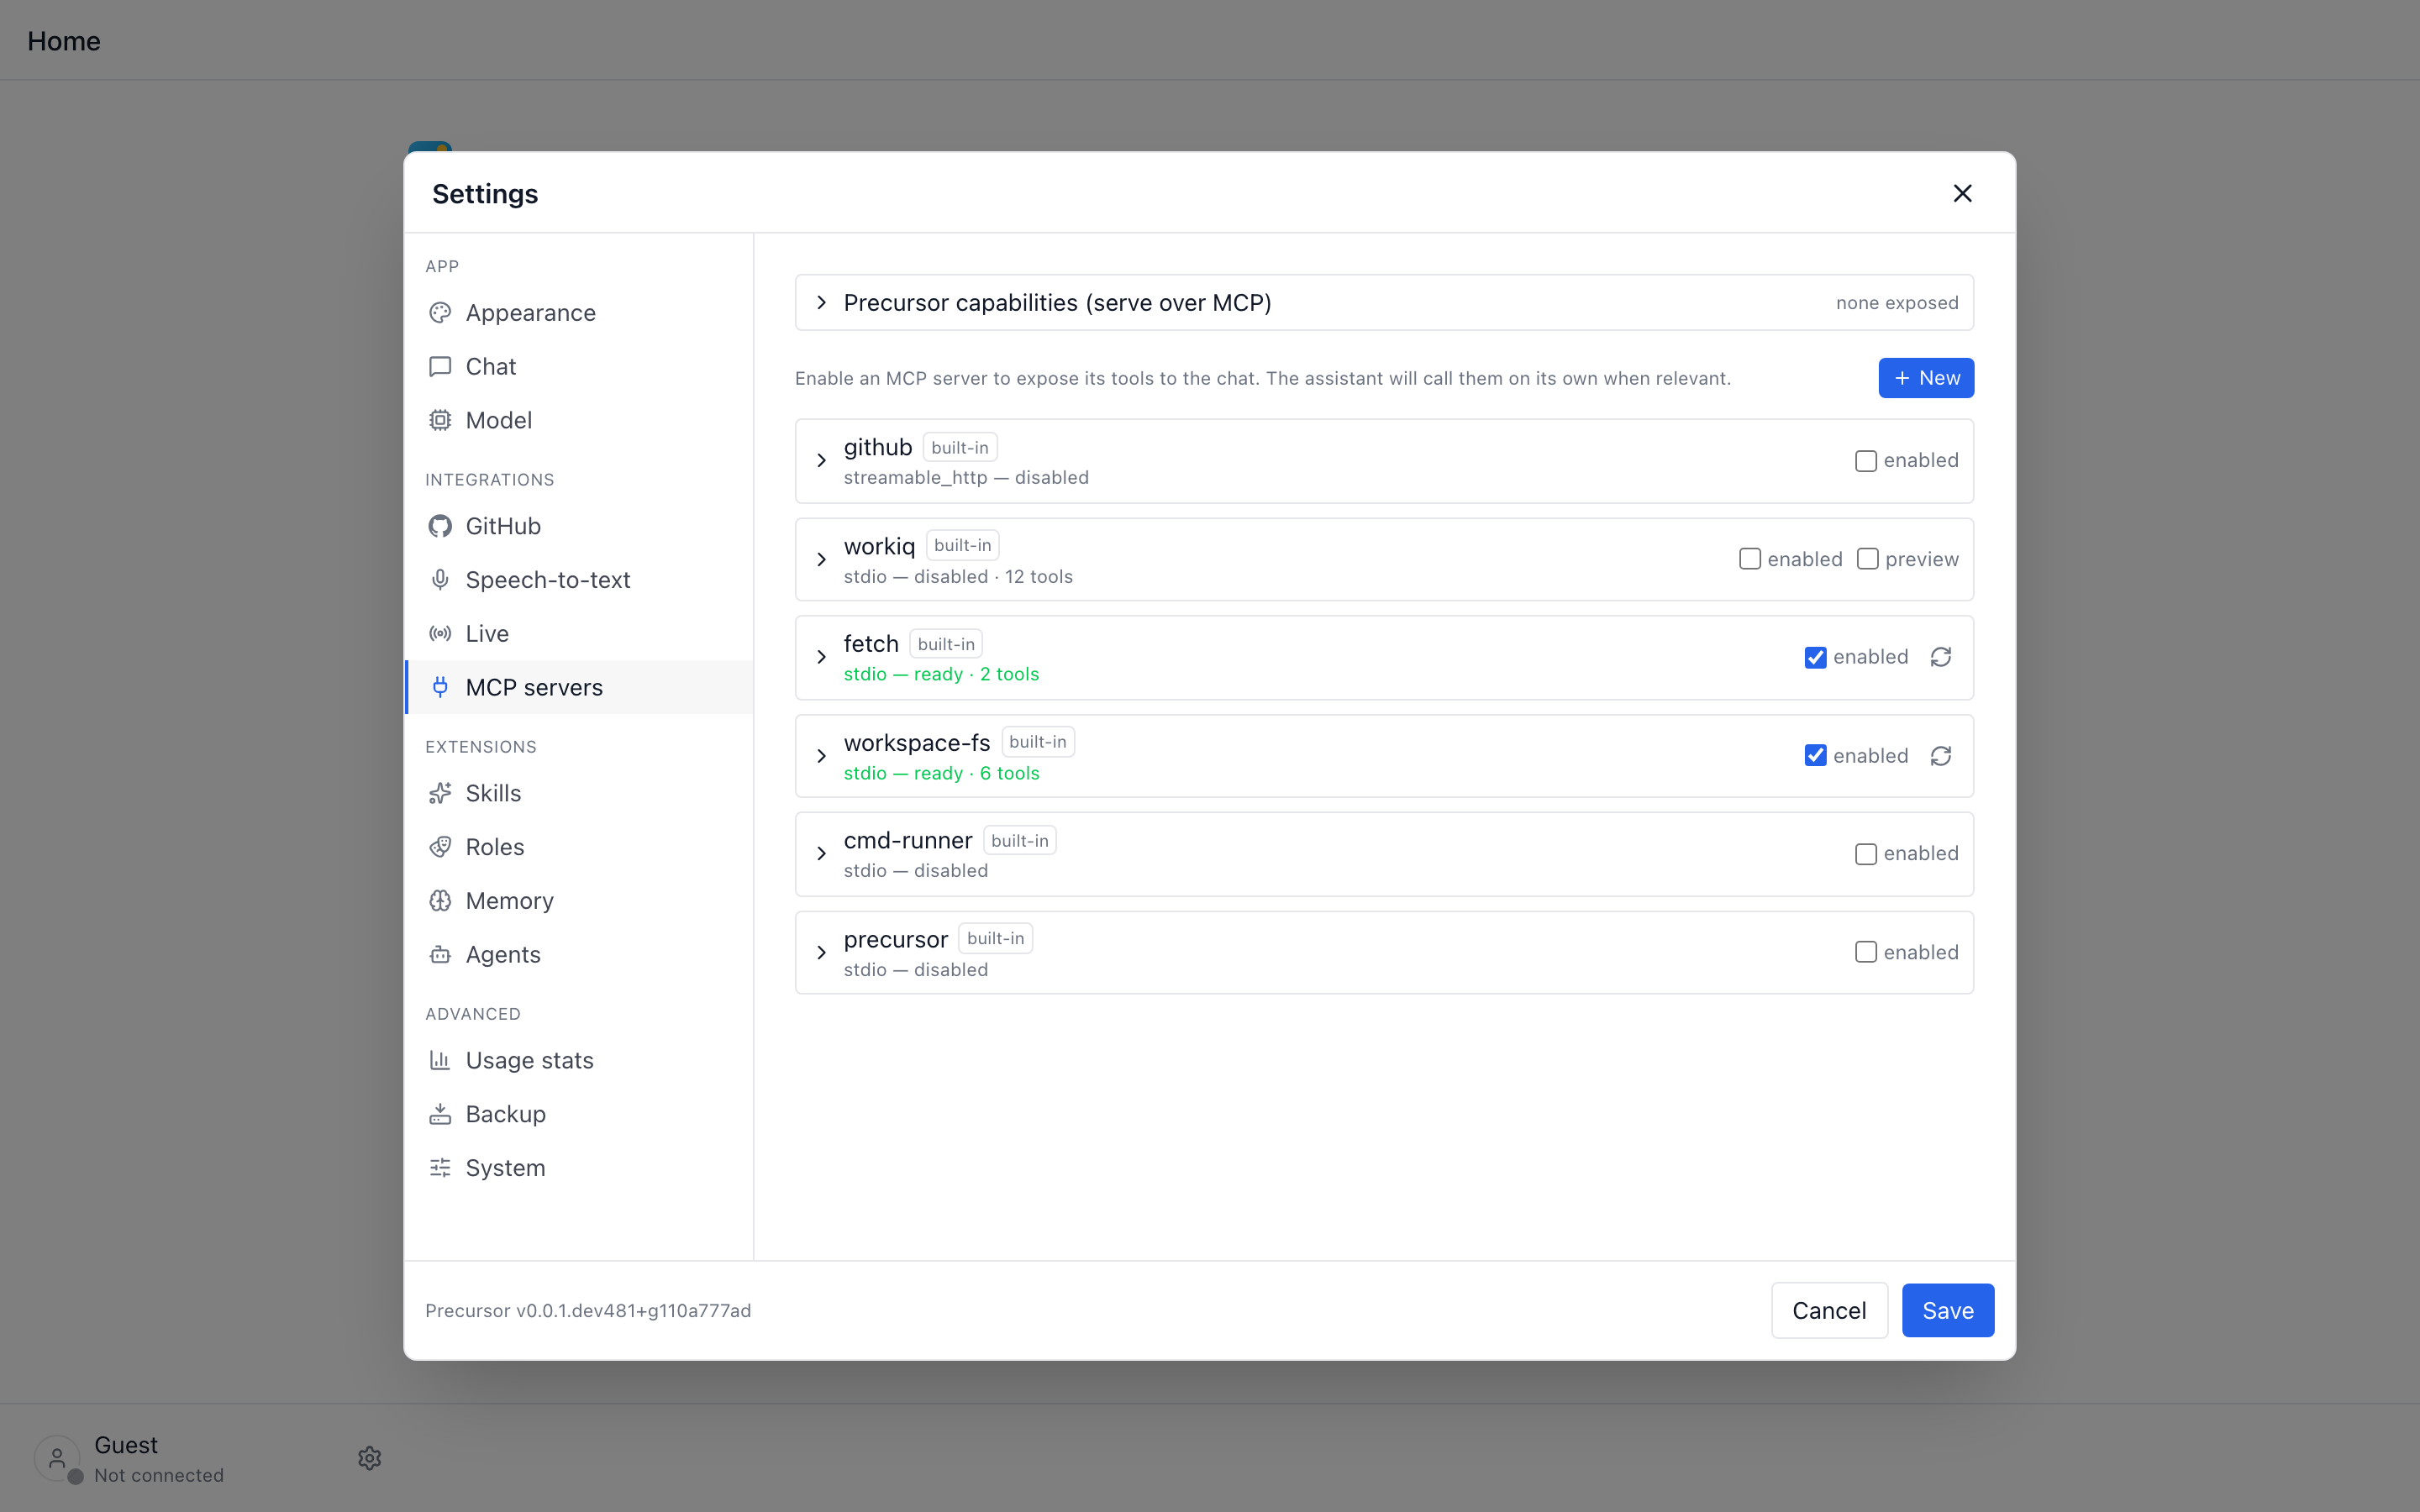
Task: Expand the fetch server row
Action: tap(821, 657)
